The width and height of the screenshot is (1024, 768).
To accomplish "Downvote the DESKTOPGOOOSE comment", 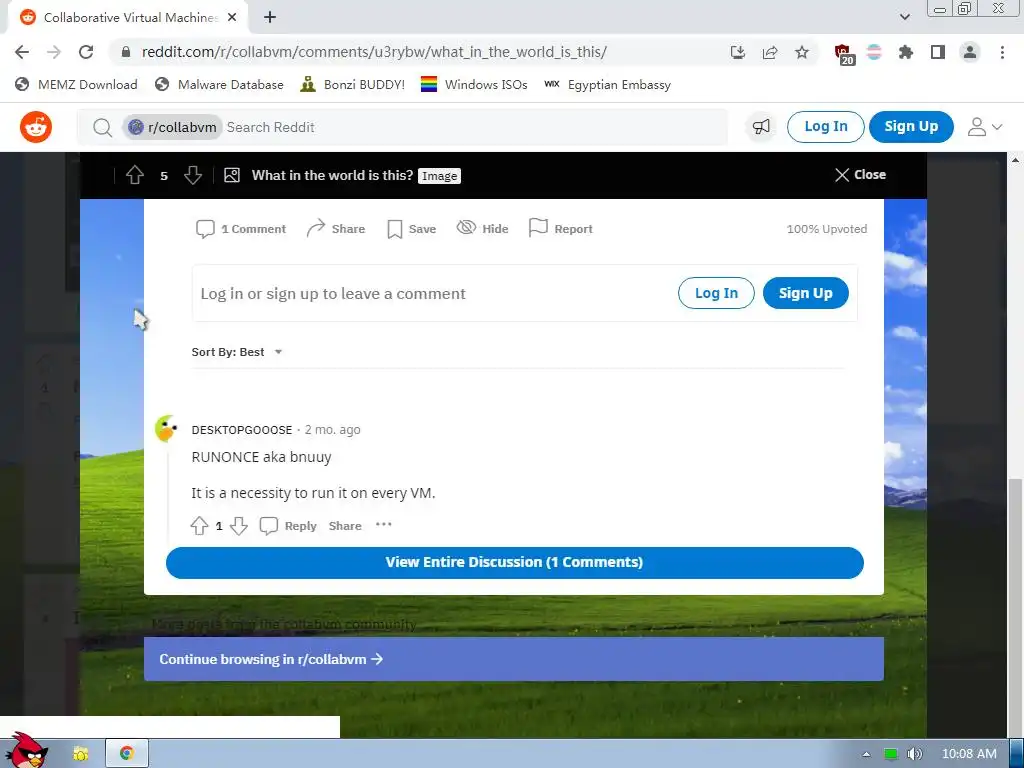I will pyautogui.click(x=239, y=526).
